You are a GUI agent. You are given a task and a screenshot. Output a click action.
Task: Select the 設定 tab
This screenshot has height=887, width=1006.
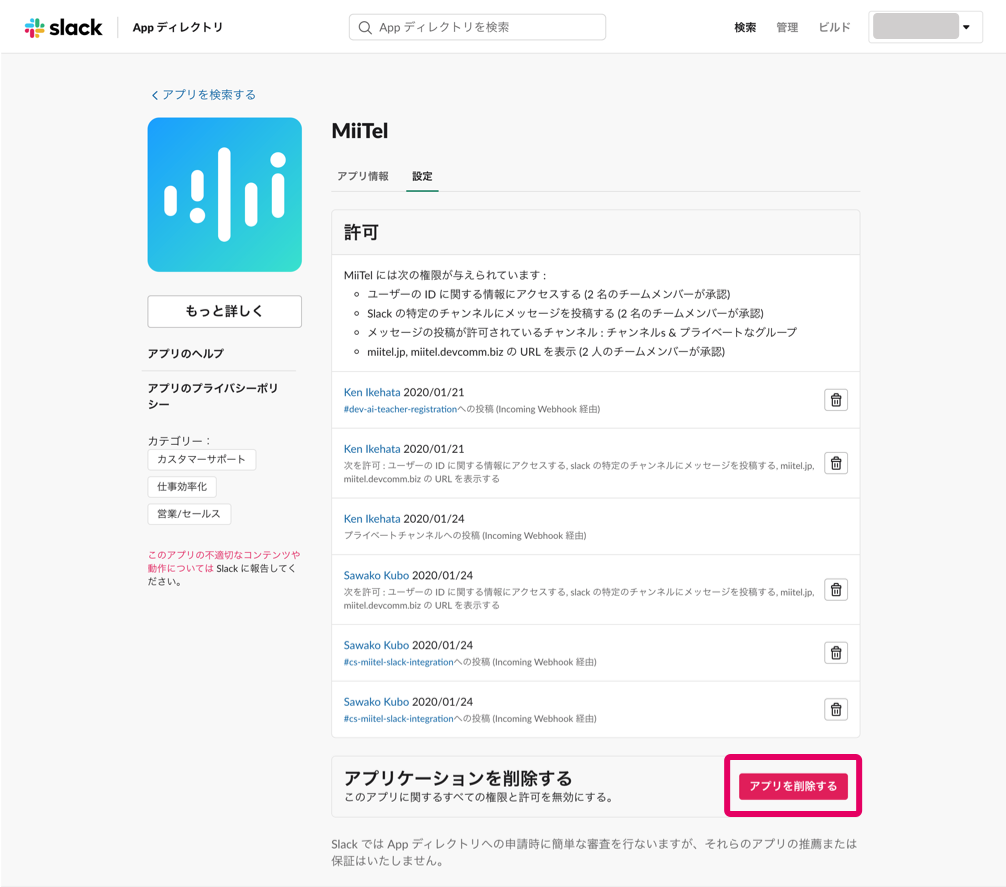point(422,176)
